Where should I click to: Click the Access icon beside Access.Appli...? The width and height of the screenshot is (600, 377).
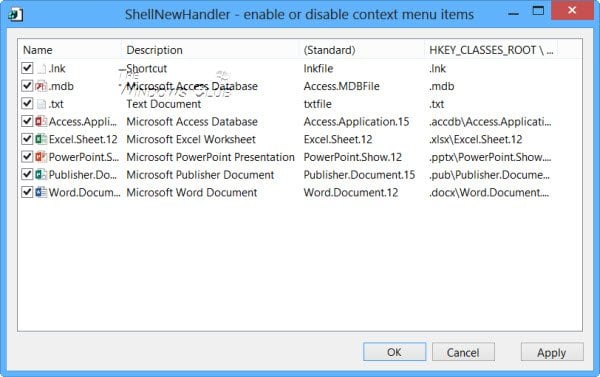click(x=41, y=121)
